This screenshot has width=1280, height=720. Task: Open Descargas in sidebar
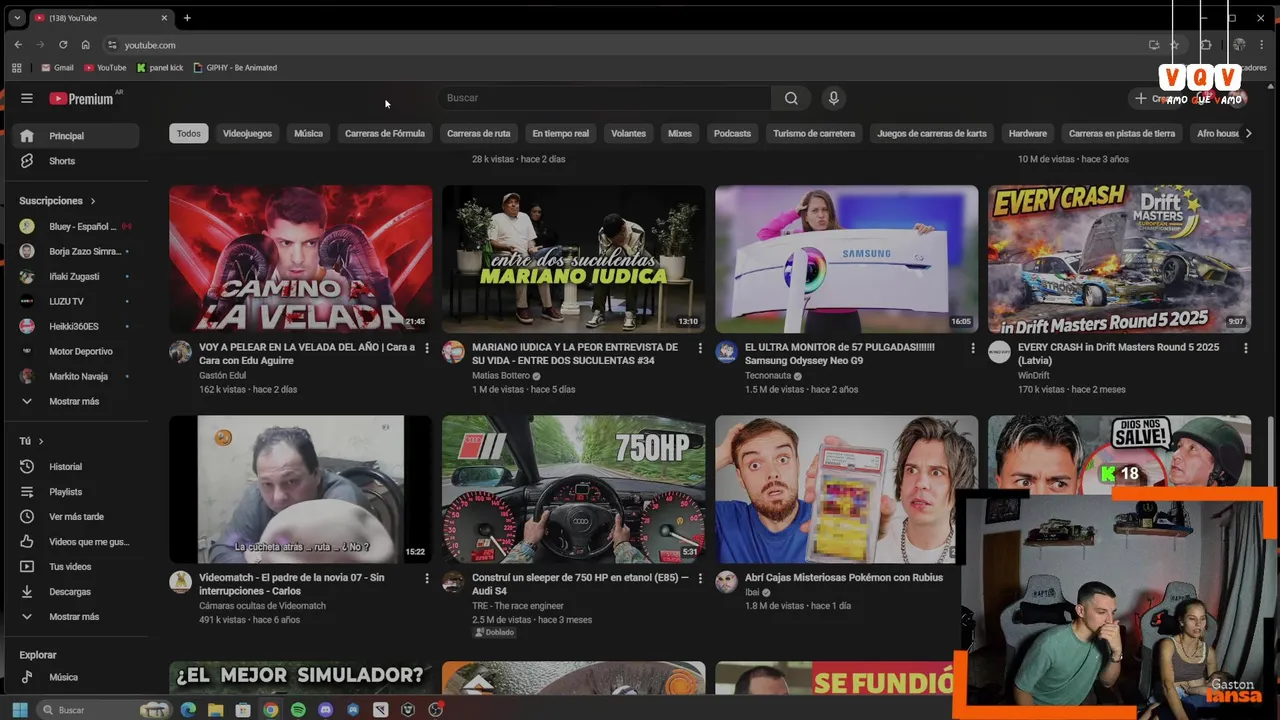point(73,592)
